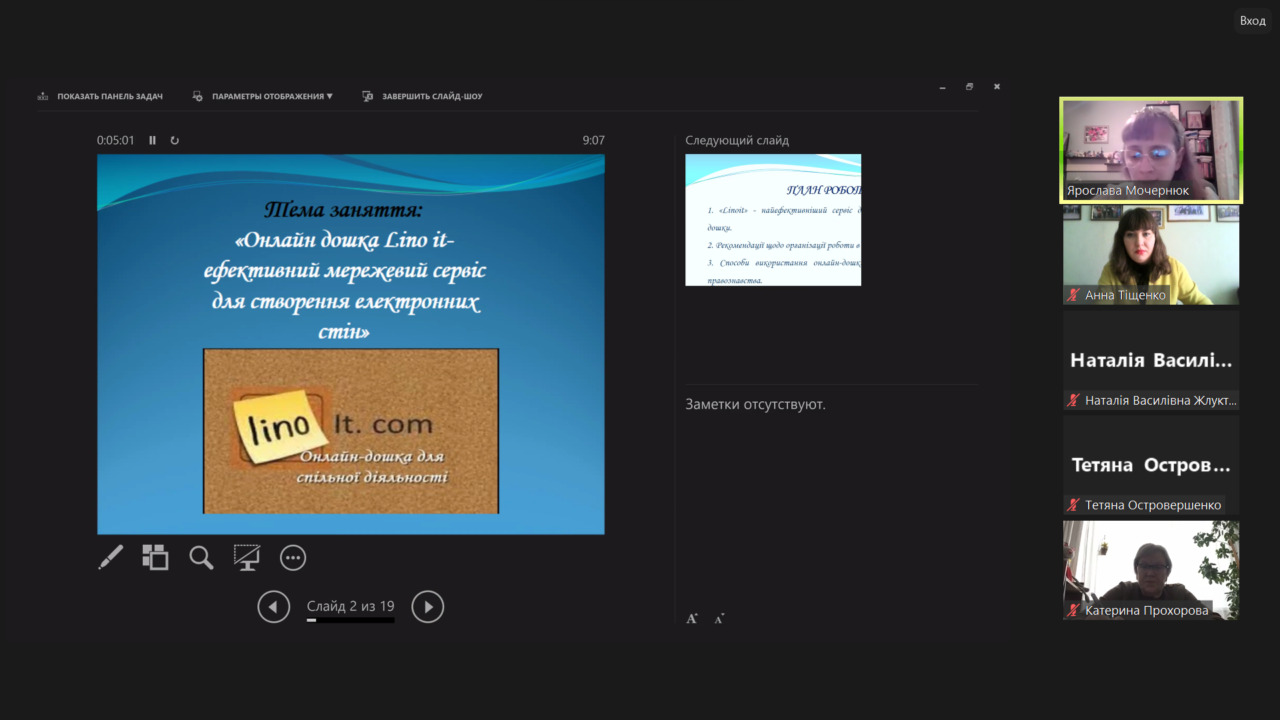Click the elapsed time 0:05:01
Image resolution: width=1280 pixels, height=720 pixels.
point(116,141)
